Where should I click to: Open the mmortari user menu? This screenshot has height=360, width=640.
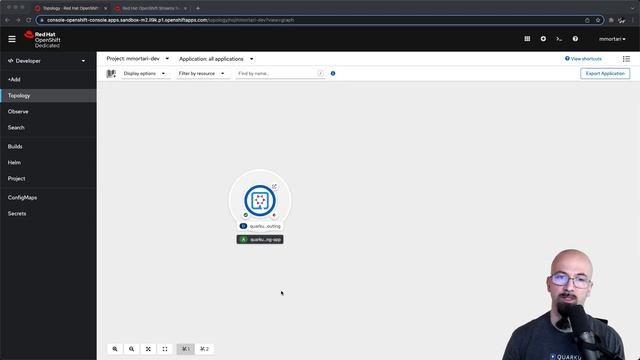(612, 39)
